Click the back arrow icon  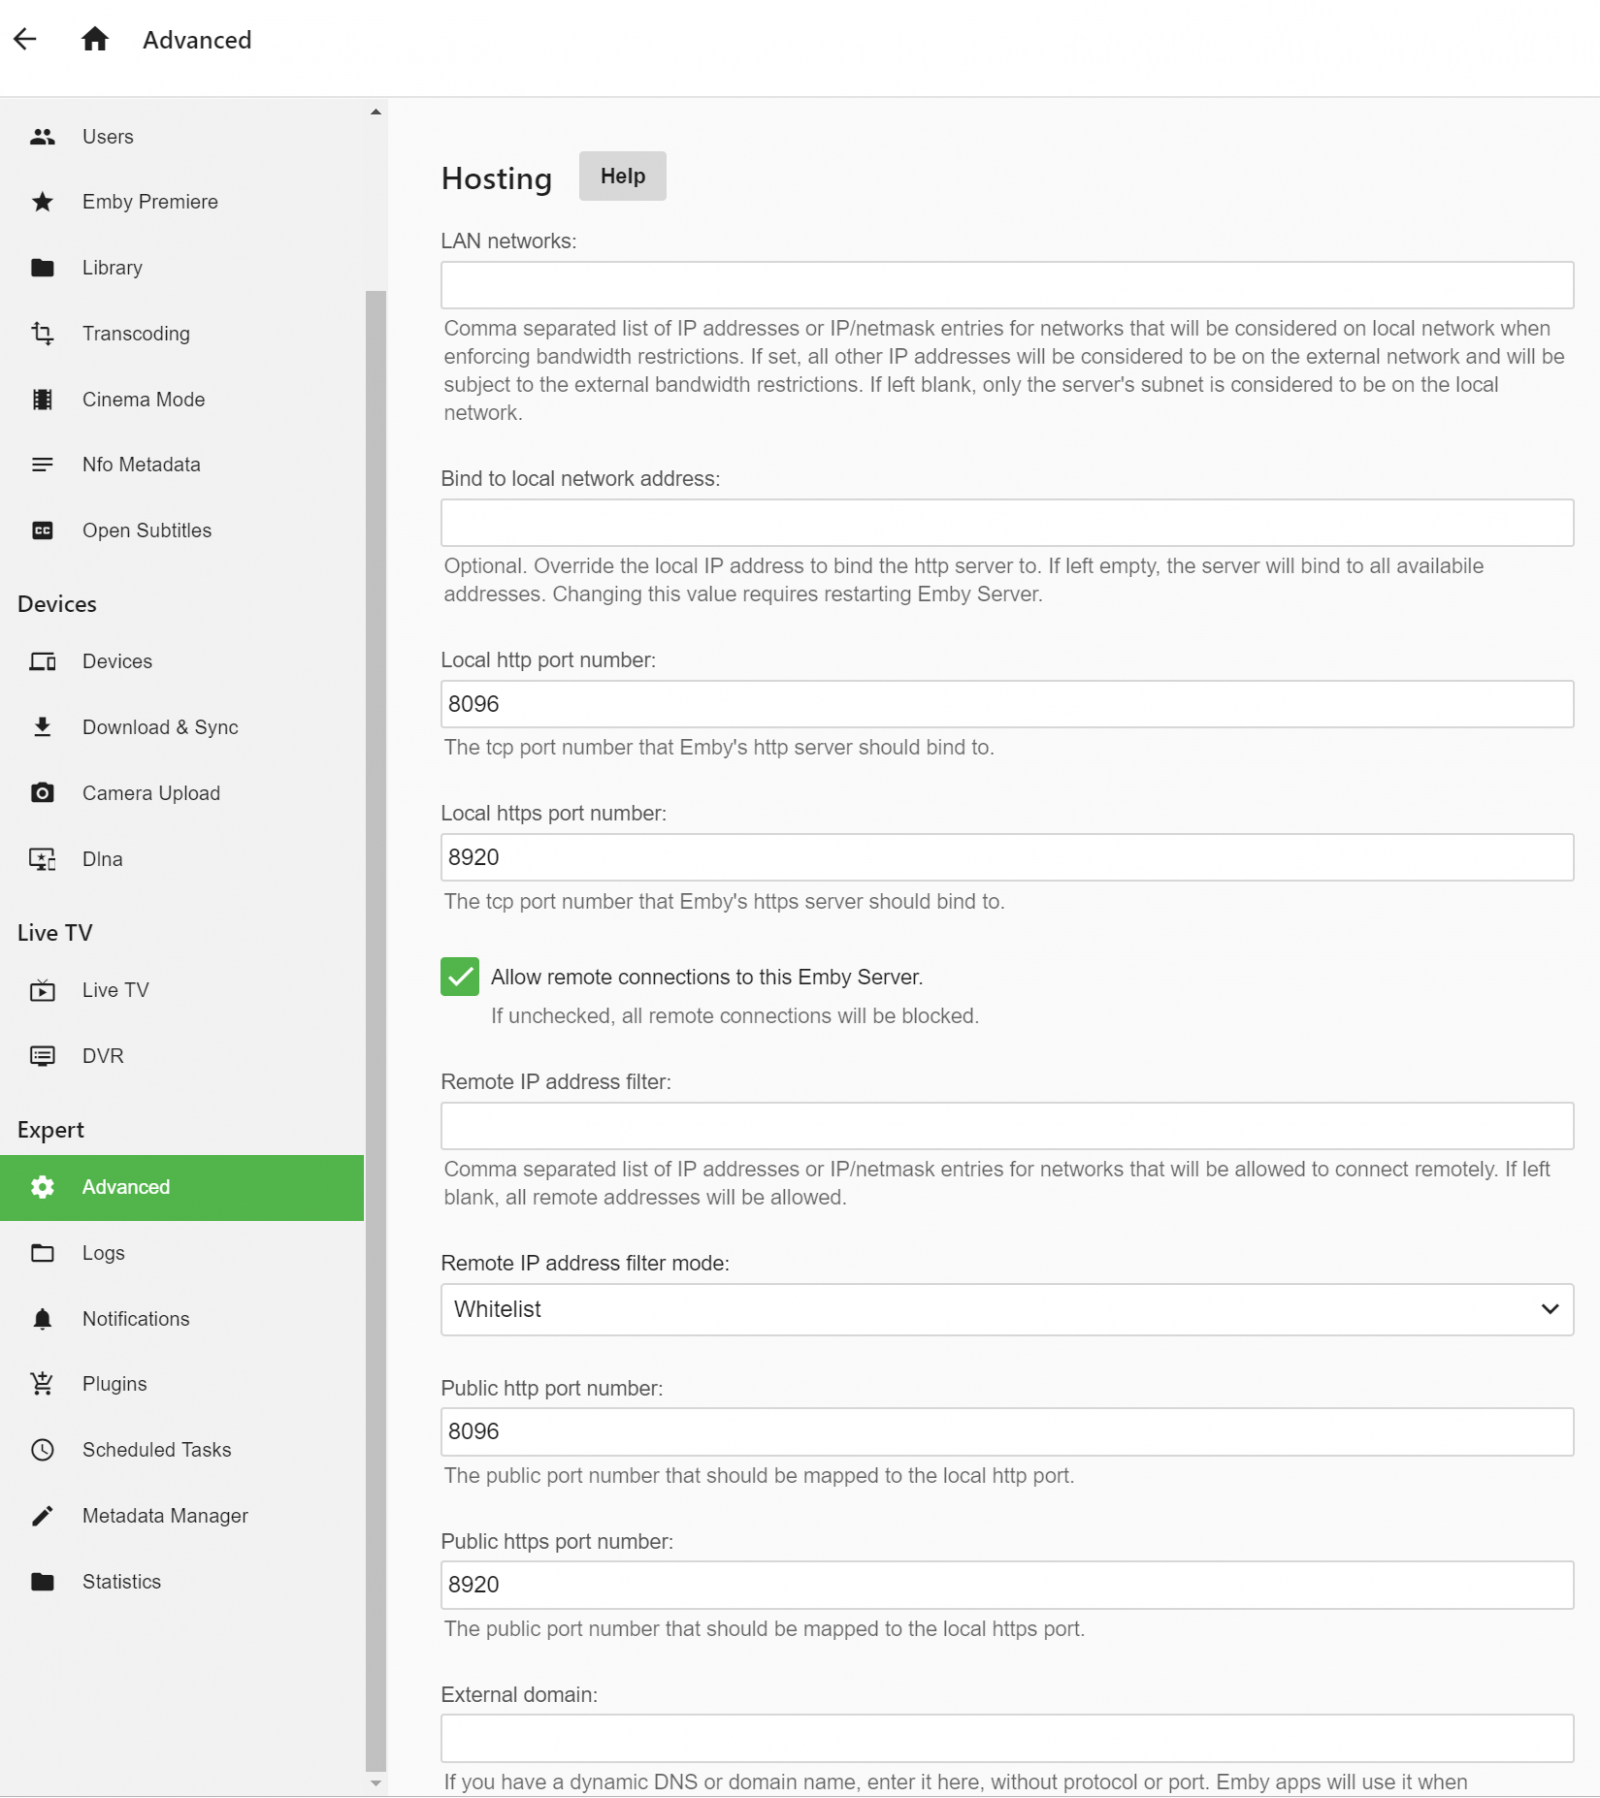click(25, 39)
